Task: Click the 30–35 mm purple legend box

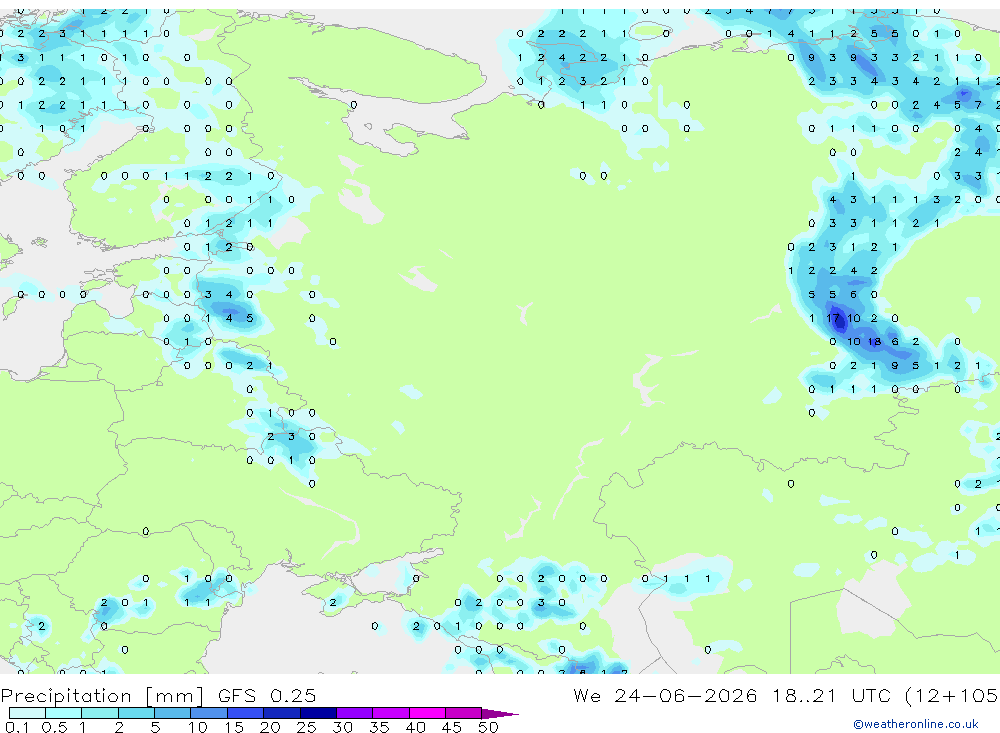Action: click(x=355, y=713)
